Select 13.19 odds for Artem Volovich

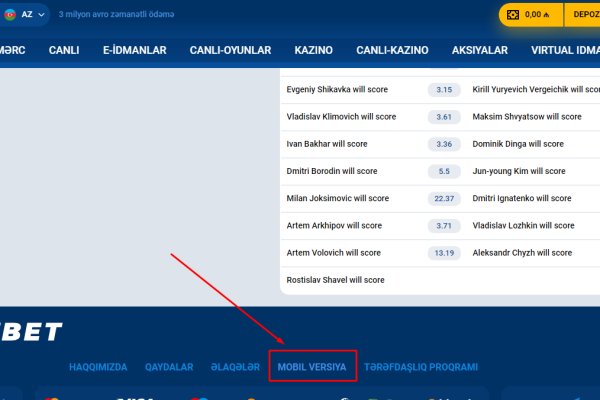click(x=445, y=253)
